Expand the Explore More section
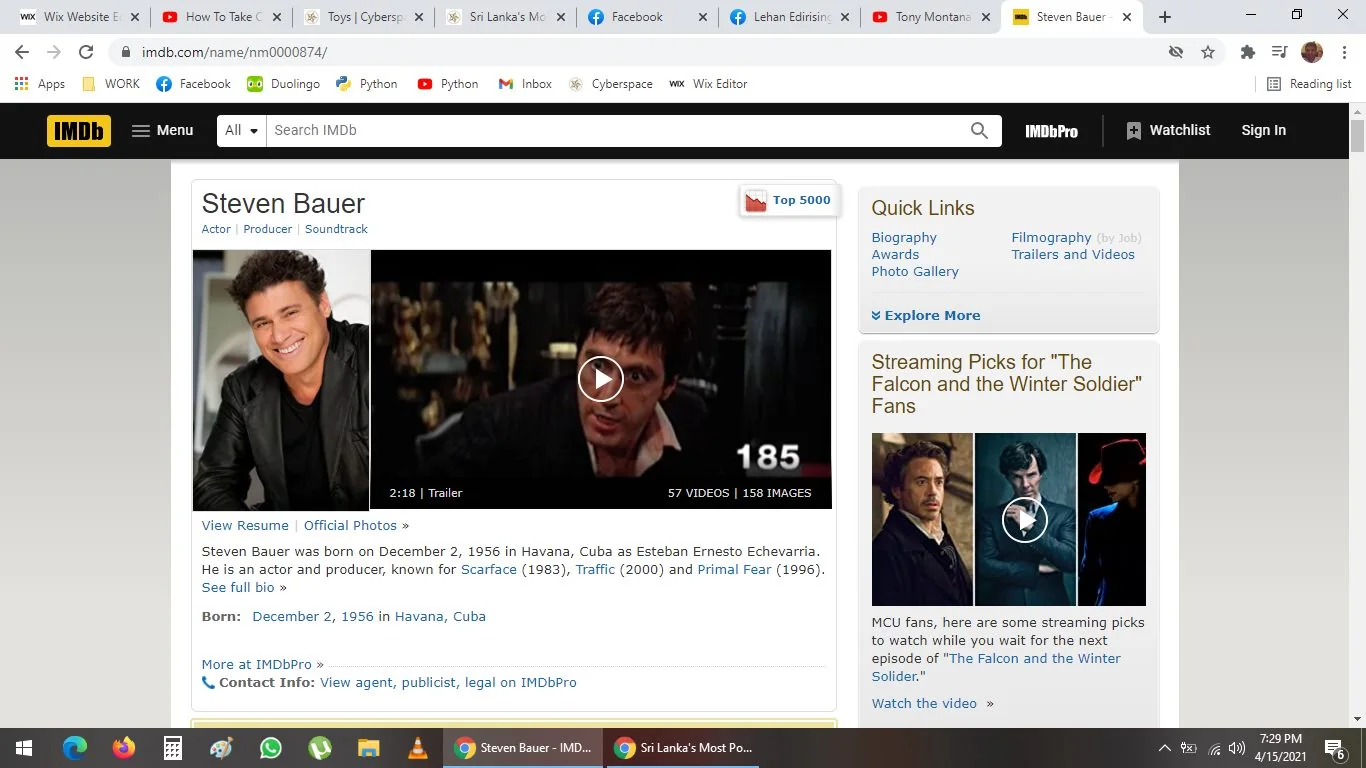The height and width of the screenshot is (768, 1366). click(926, 315)
